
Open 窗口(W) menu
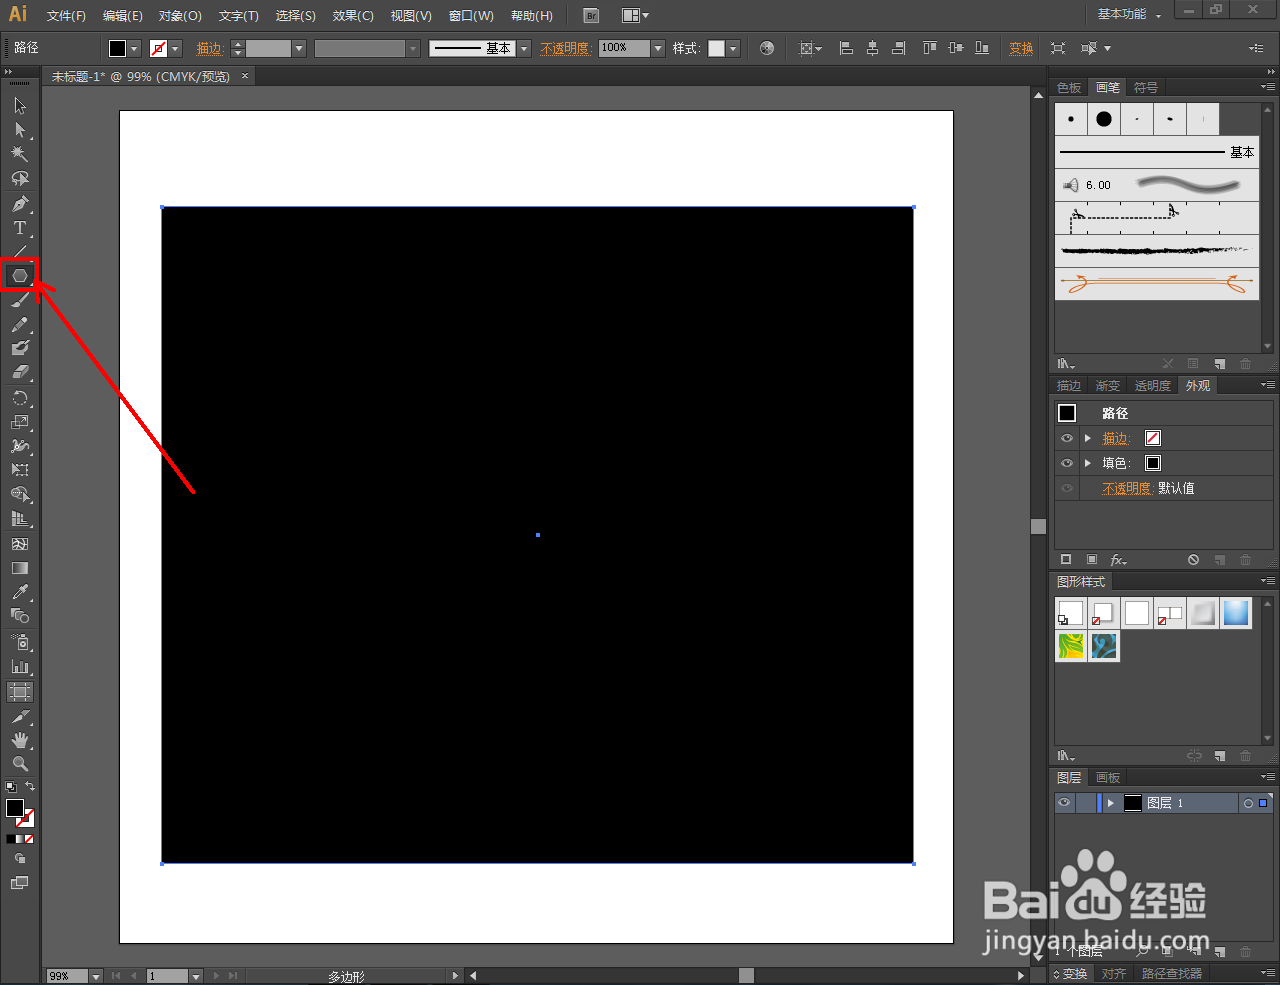tap(471, 16)
